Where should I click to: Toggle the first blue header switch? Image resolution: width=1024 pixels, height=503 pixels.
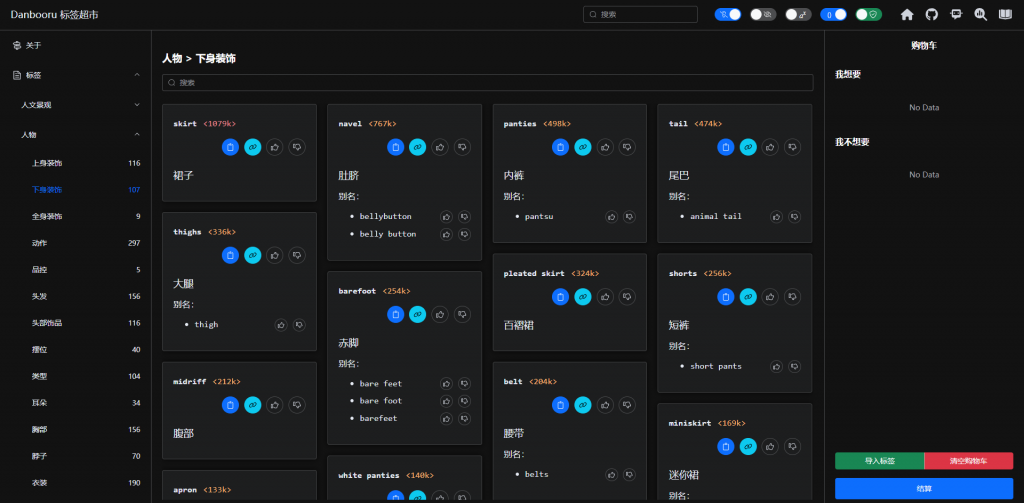(x=728, y=14)
